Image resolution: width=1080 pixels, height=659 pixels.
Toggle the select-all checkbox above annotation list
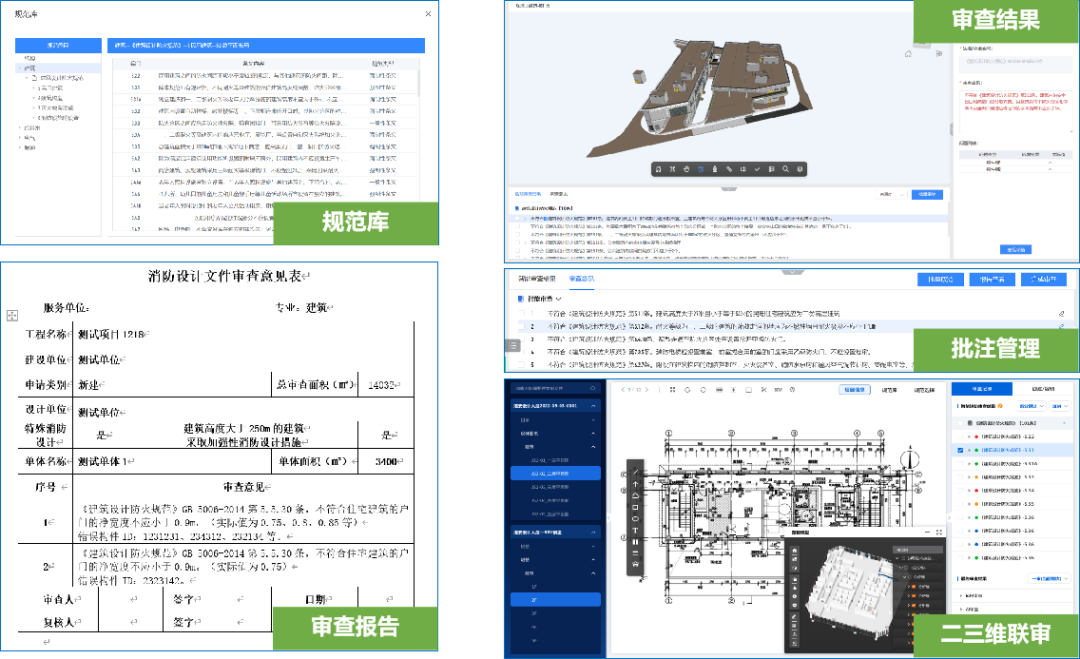[x=519, y=298]
